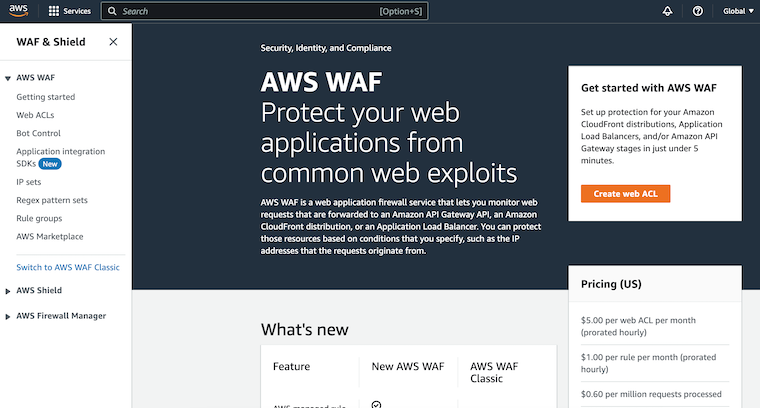This screenshot has height=408, width=760.
Task: Click the Create web ACL button
Action: (625, 194)
